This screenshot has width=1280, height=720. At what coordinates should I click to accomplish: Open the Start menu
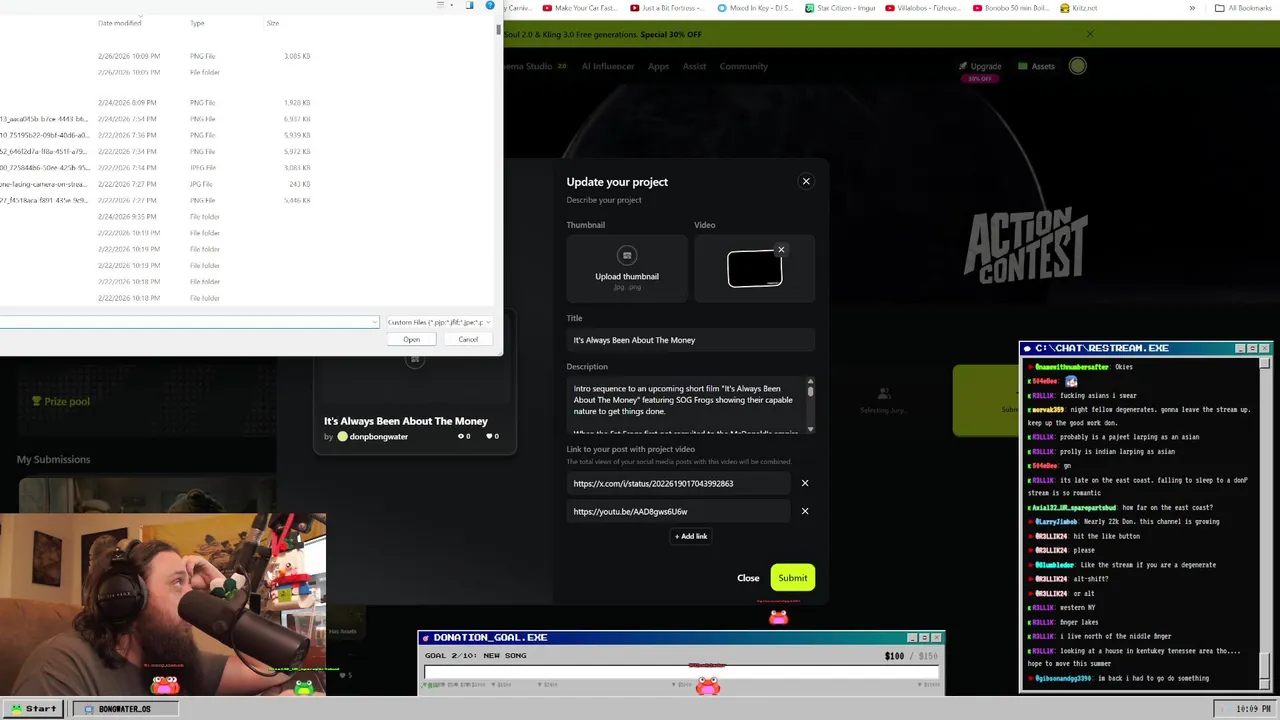point(33,708)
